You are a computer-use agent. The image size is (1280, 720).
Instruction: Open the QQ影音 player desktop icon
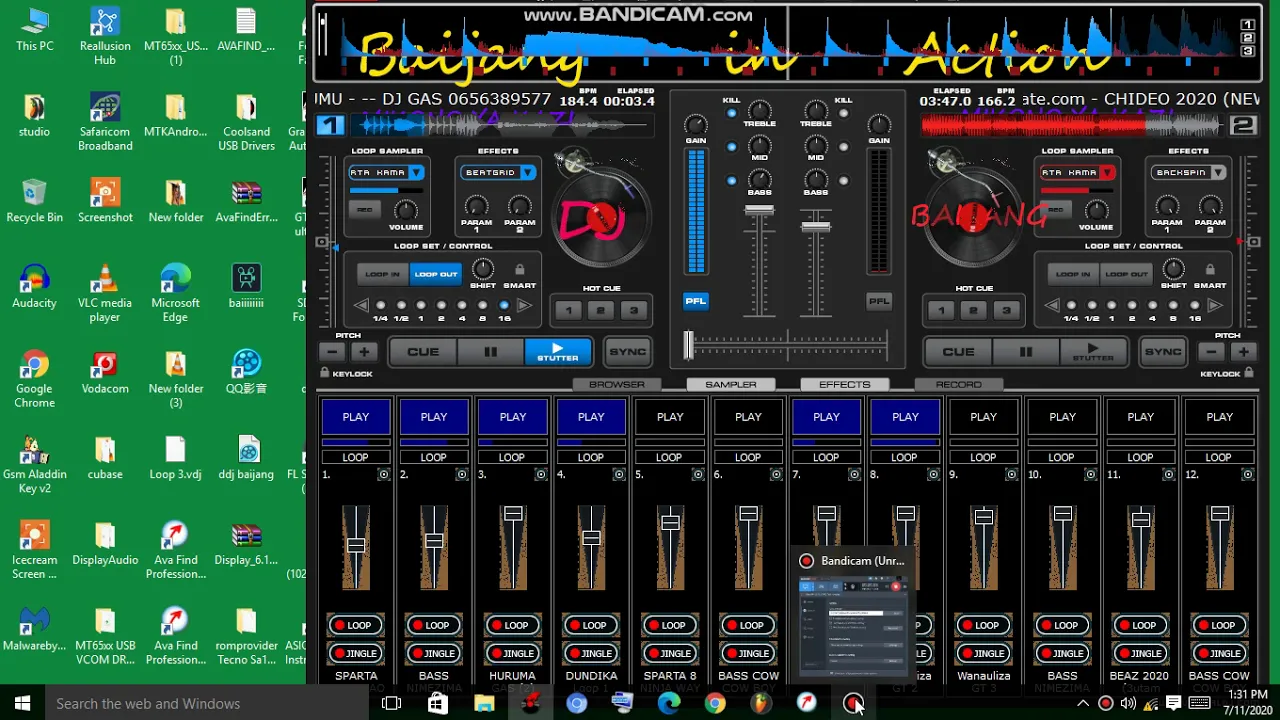click(x=246, y=373)
